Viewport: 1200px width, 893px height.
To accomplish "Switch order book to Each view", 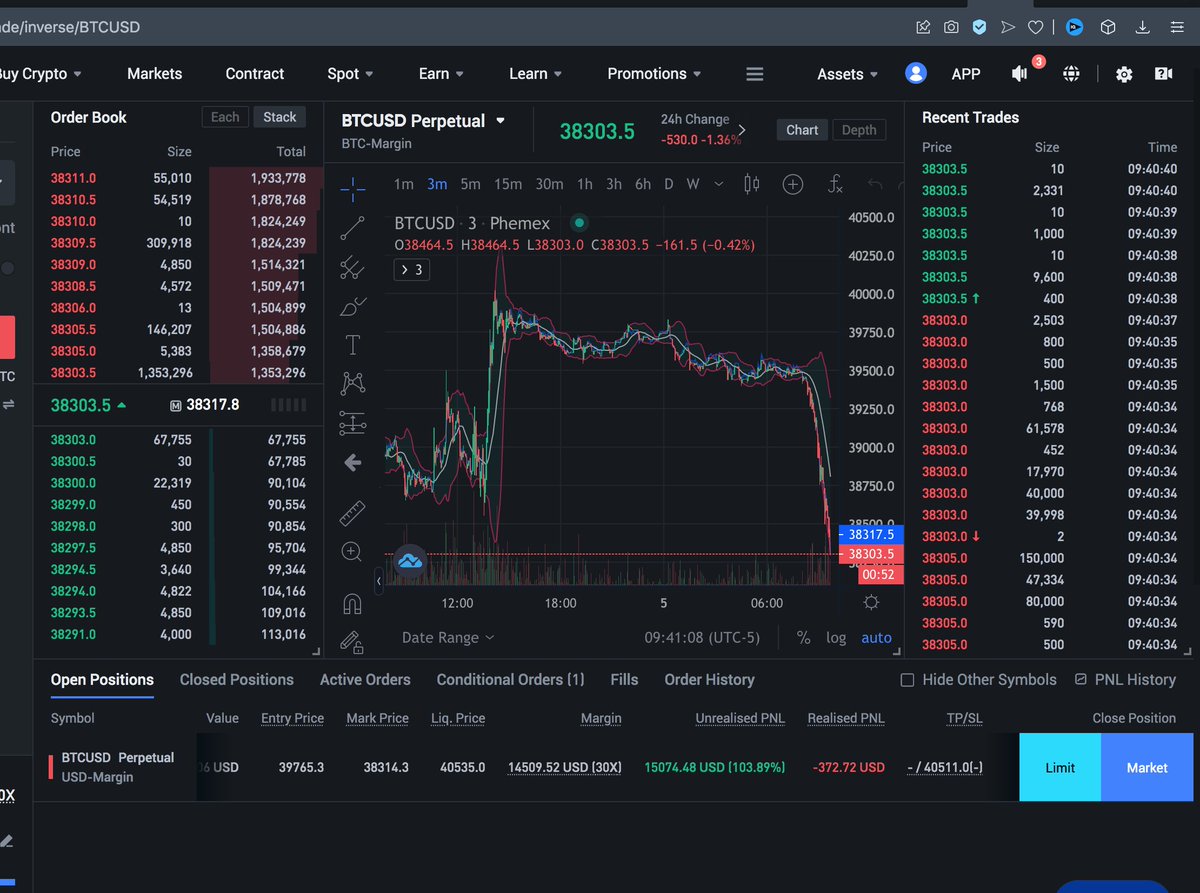I will tap(225, 117).
